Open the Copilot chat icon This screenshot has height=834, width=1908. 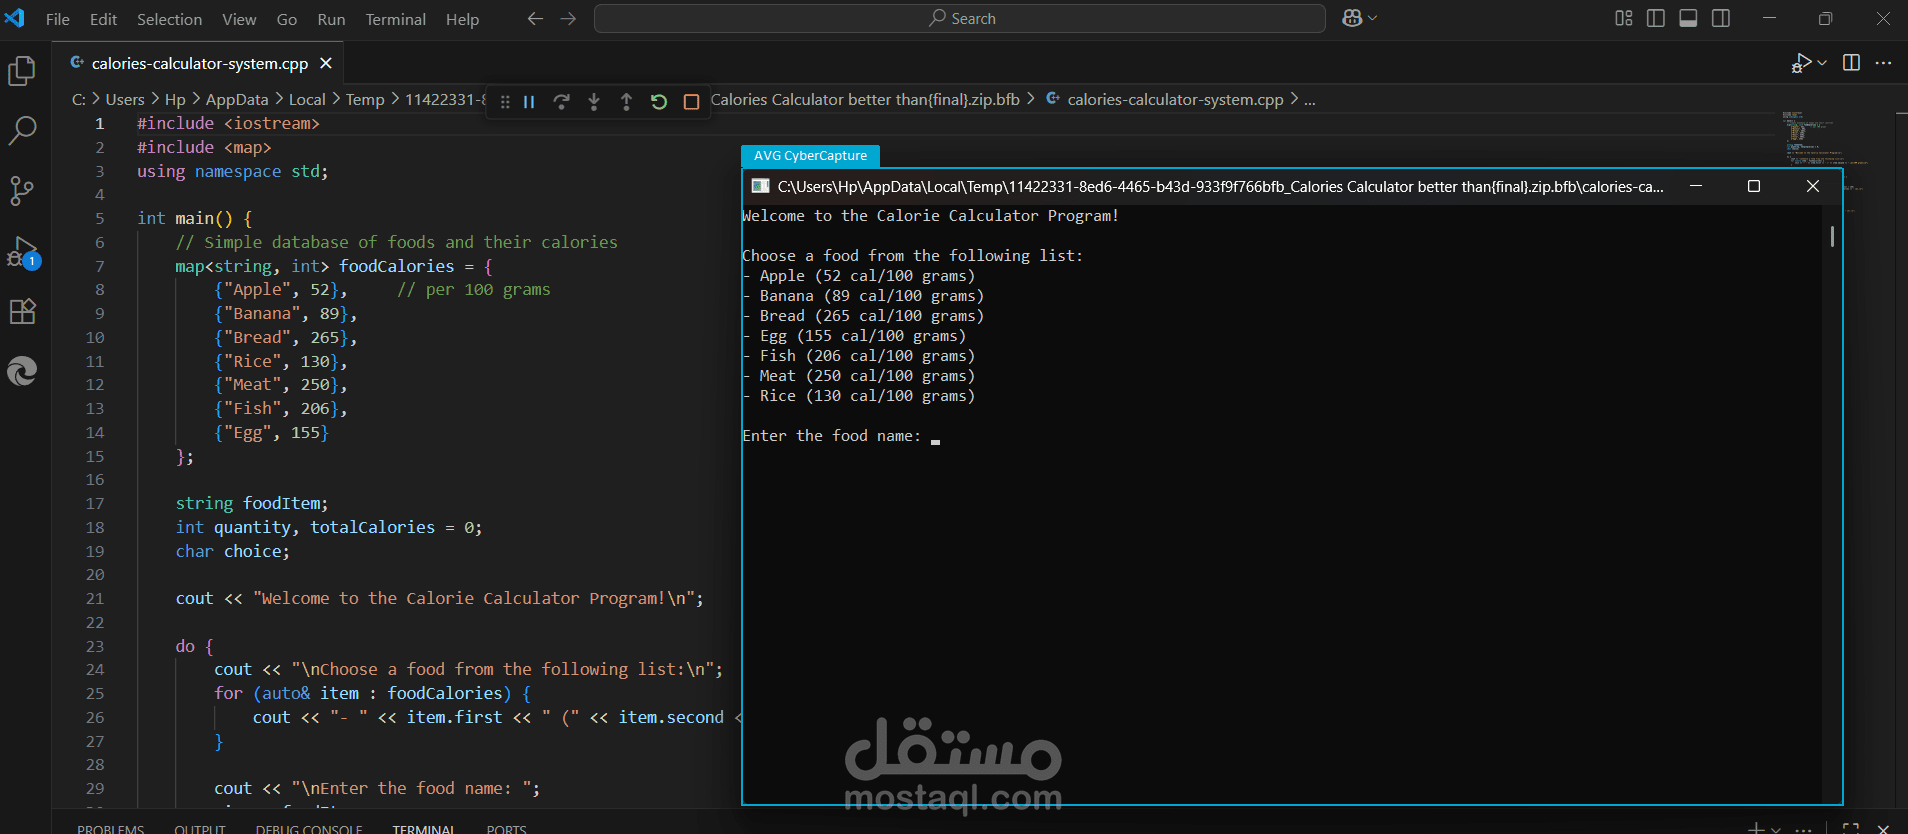coord(1352,18)
